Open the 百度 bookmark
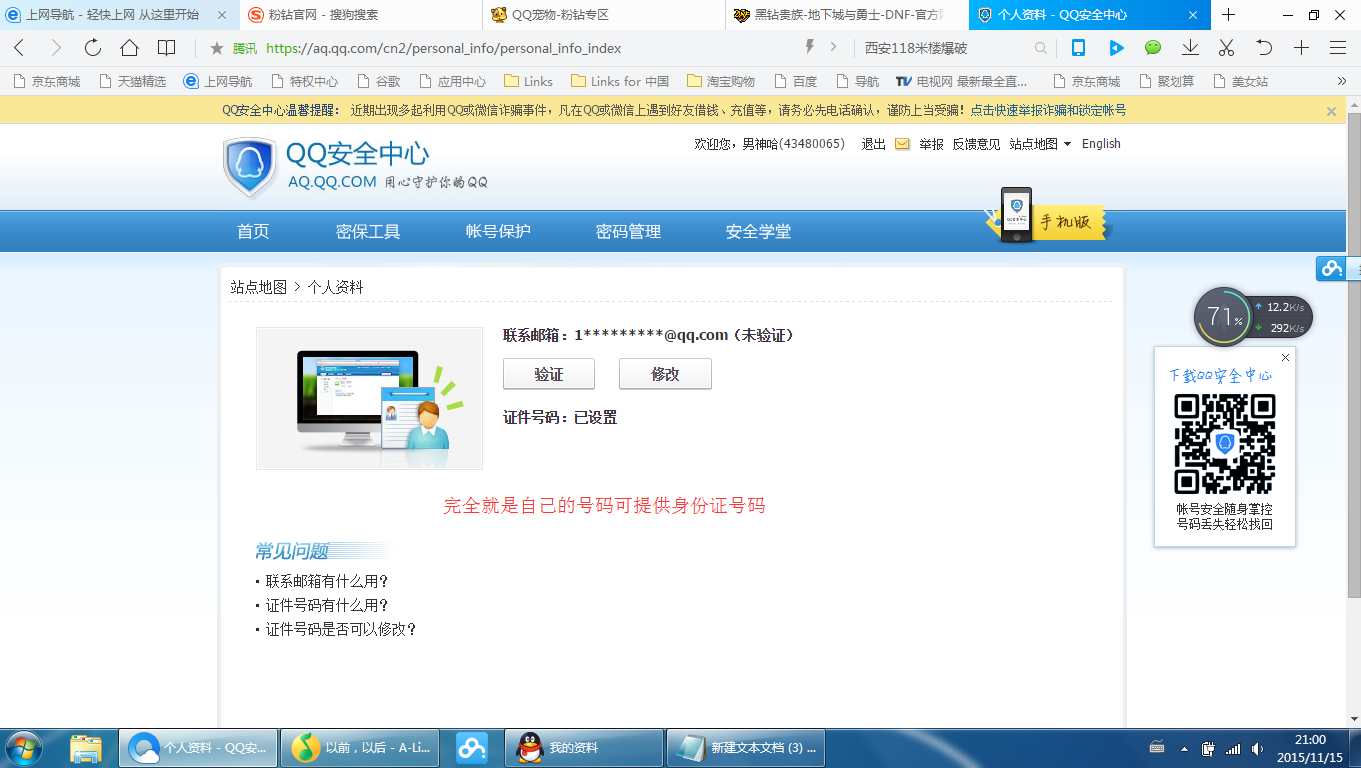 pos(795,81)
